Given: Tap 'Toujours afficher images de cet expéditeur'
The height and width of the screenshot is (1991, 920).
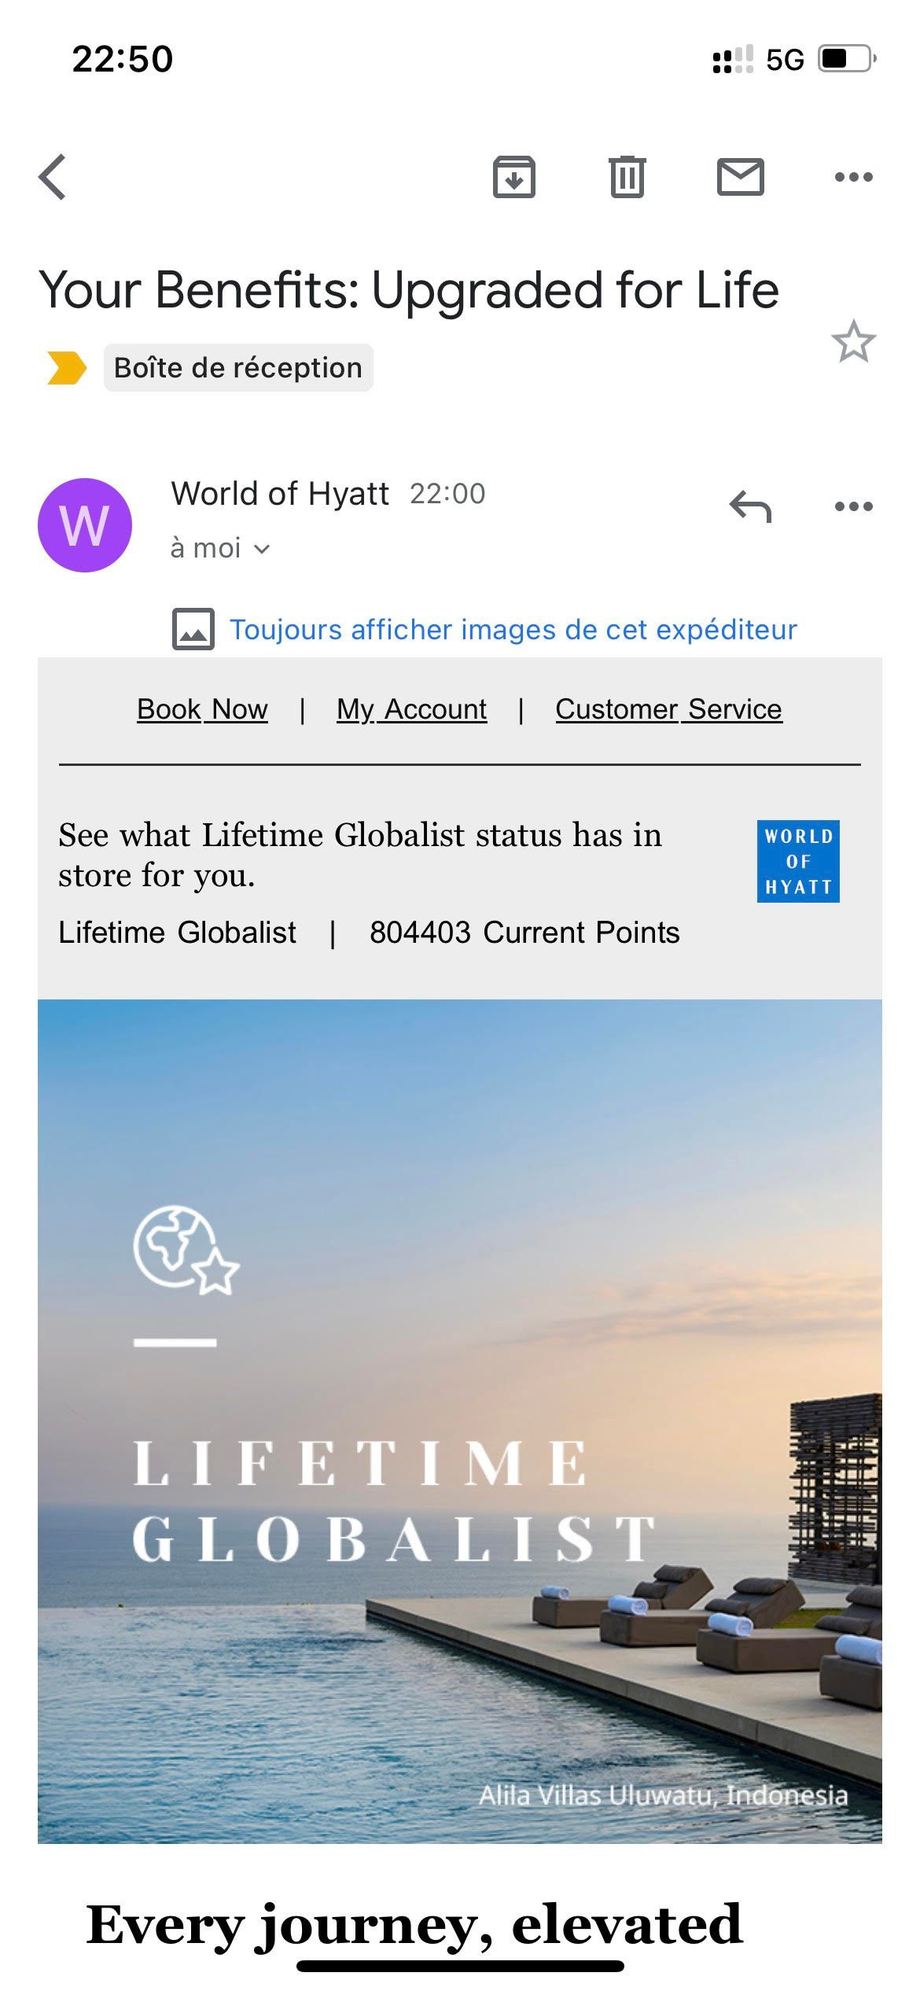Looking at the screenshot, I should pyautogui.click(x=513, y=630).
